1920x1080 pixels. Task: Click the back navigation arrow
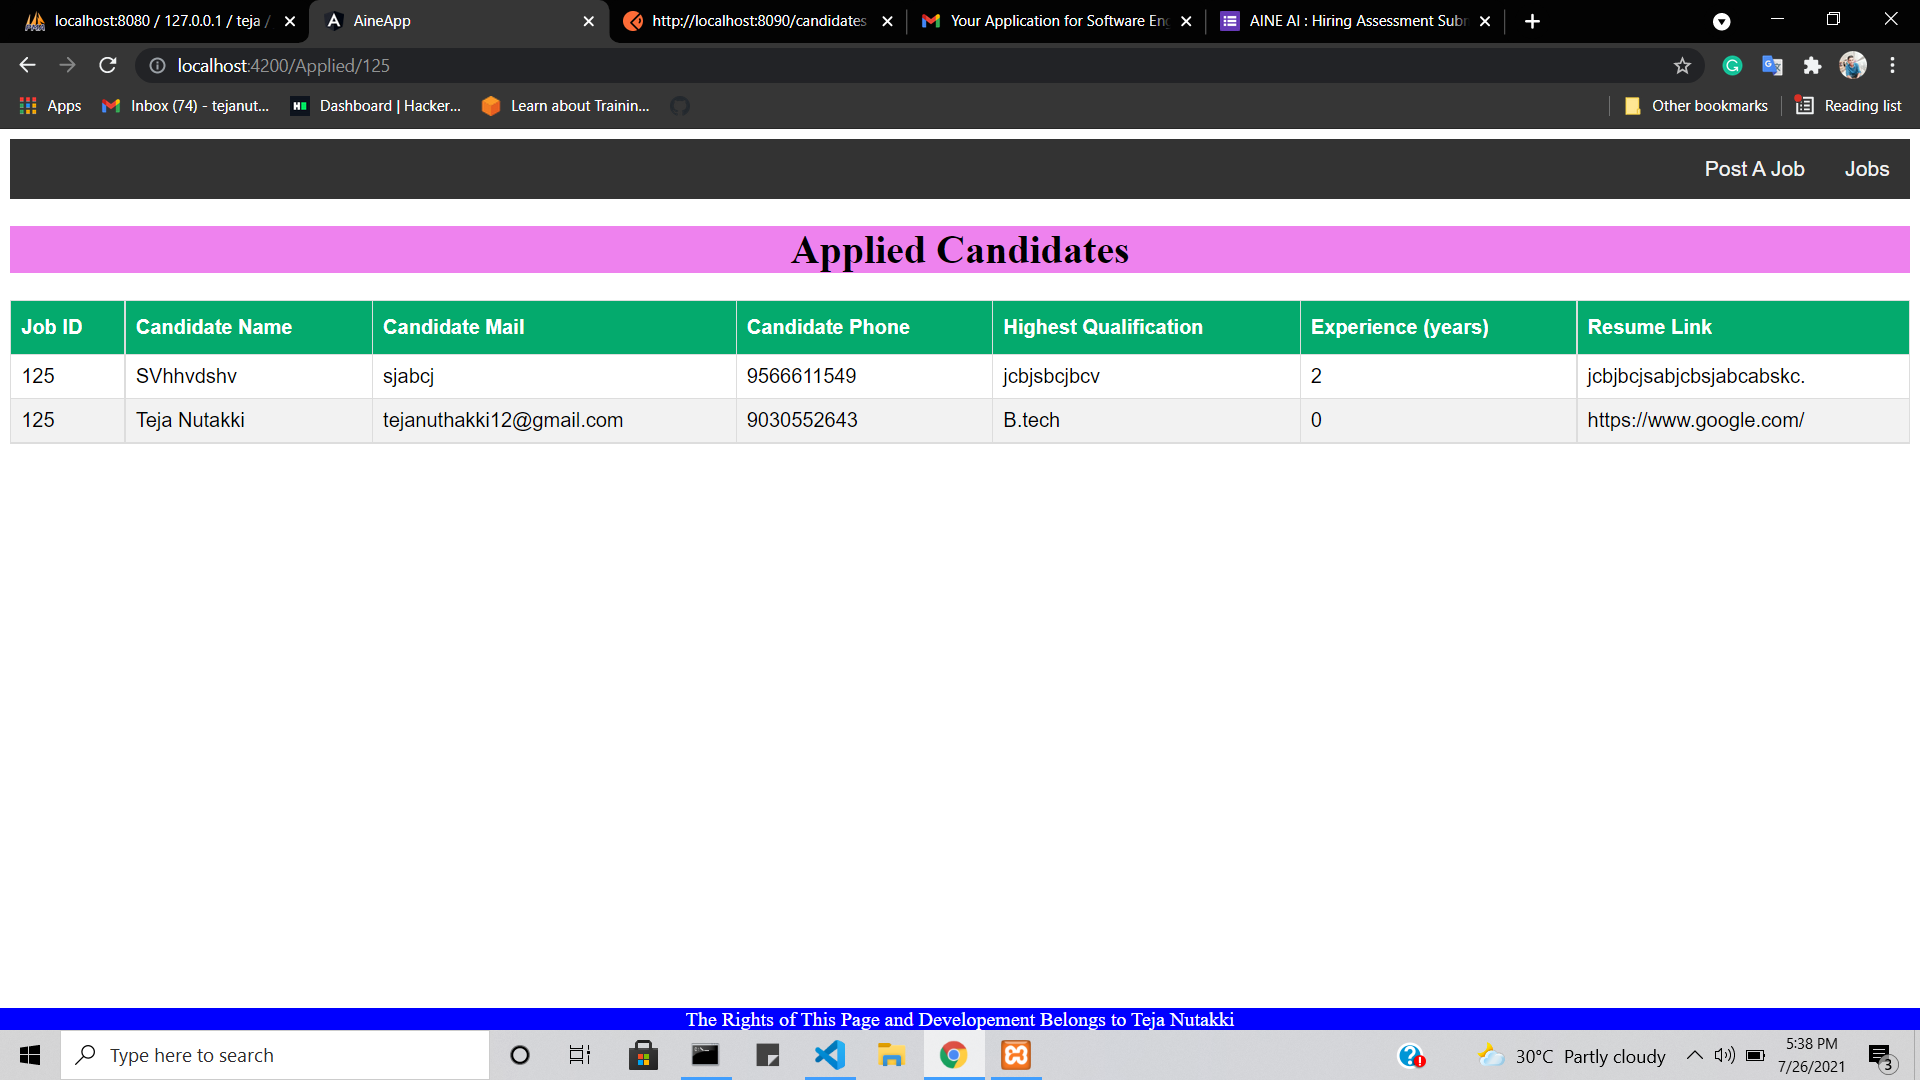click(26, 65)
